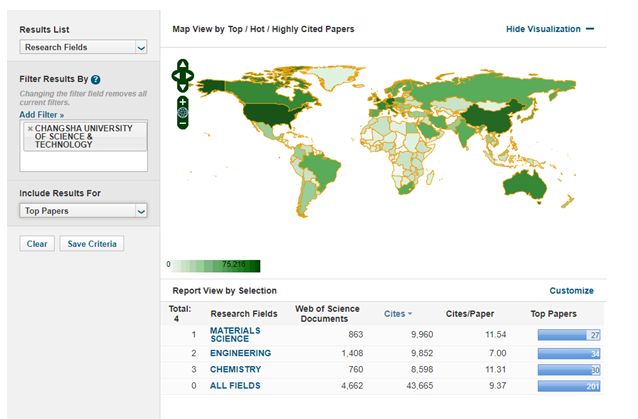
Task: Click the All Fields top papers bar 201
Action: (x=569, y=386)
